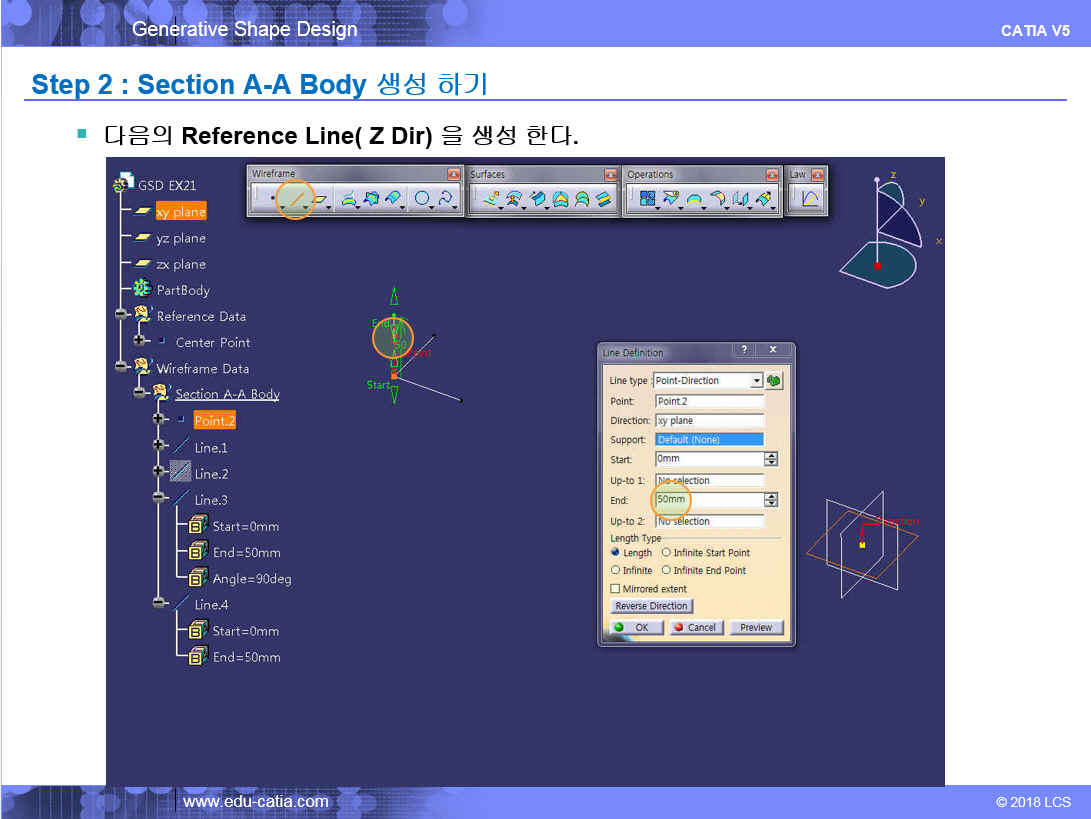Click the End value stepper arrows
Screen dimensions: 1091x819
click(x=771, y=500)
